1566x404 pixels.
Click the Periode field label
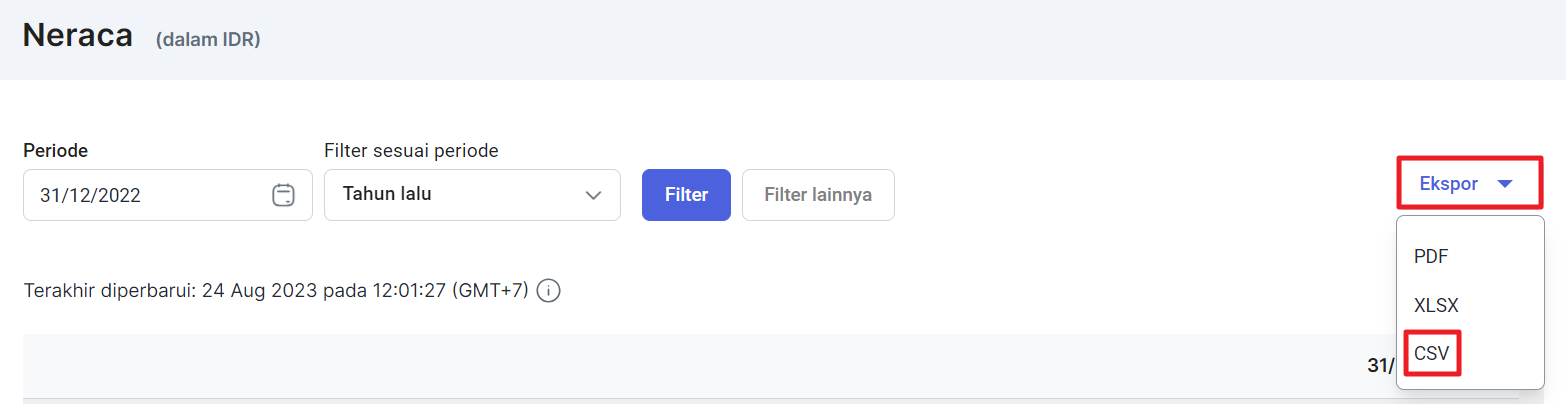pos(55,150)
